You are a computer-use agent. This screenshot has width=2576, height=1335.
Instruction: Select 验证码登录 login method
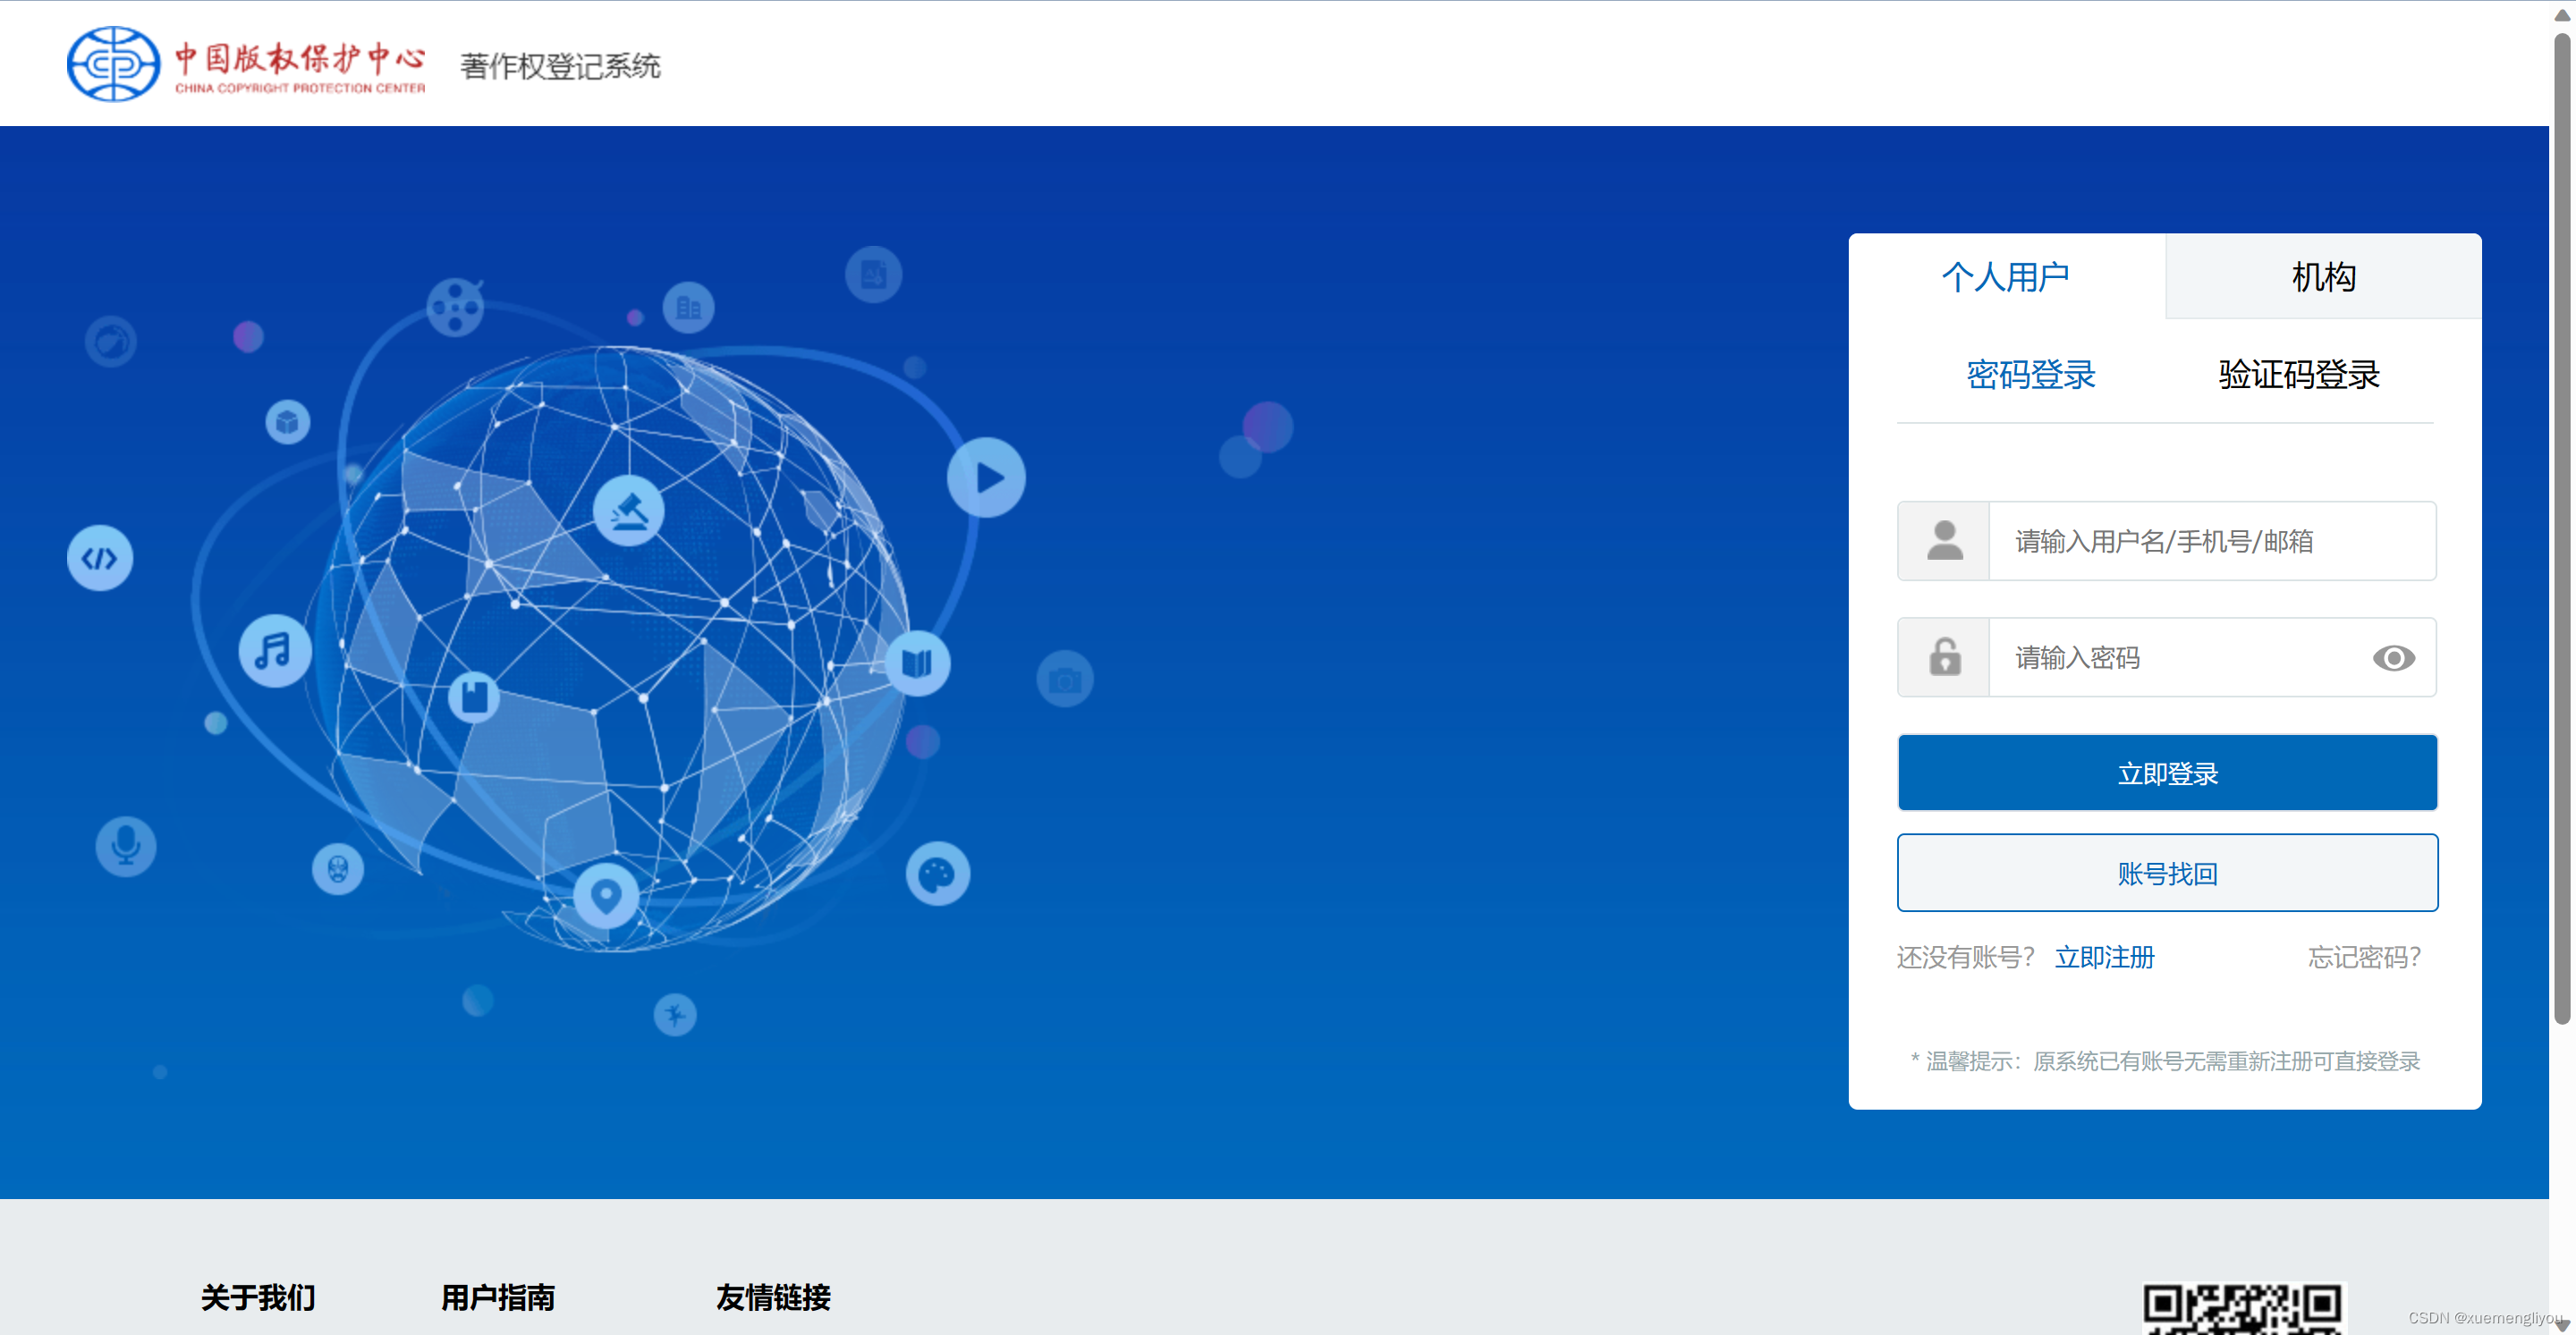click(x=2298, y=374)
